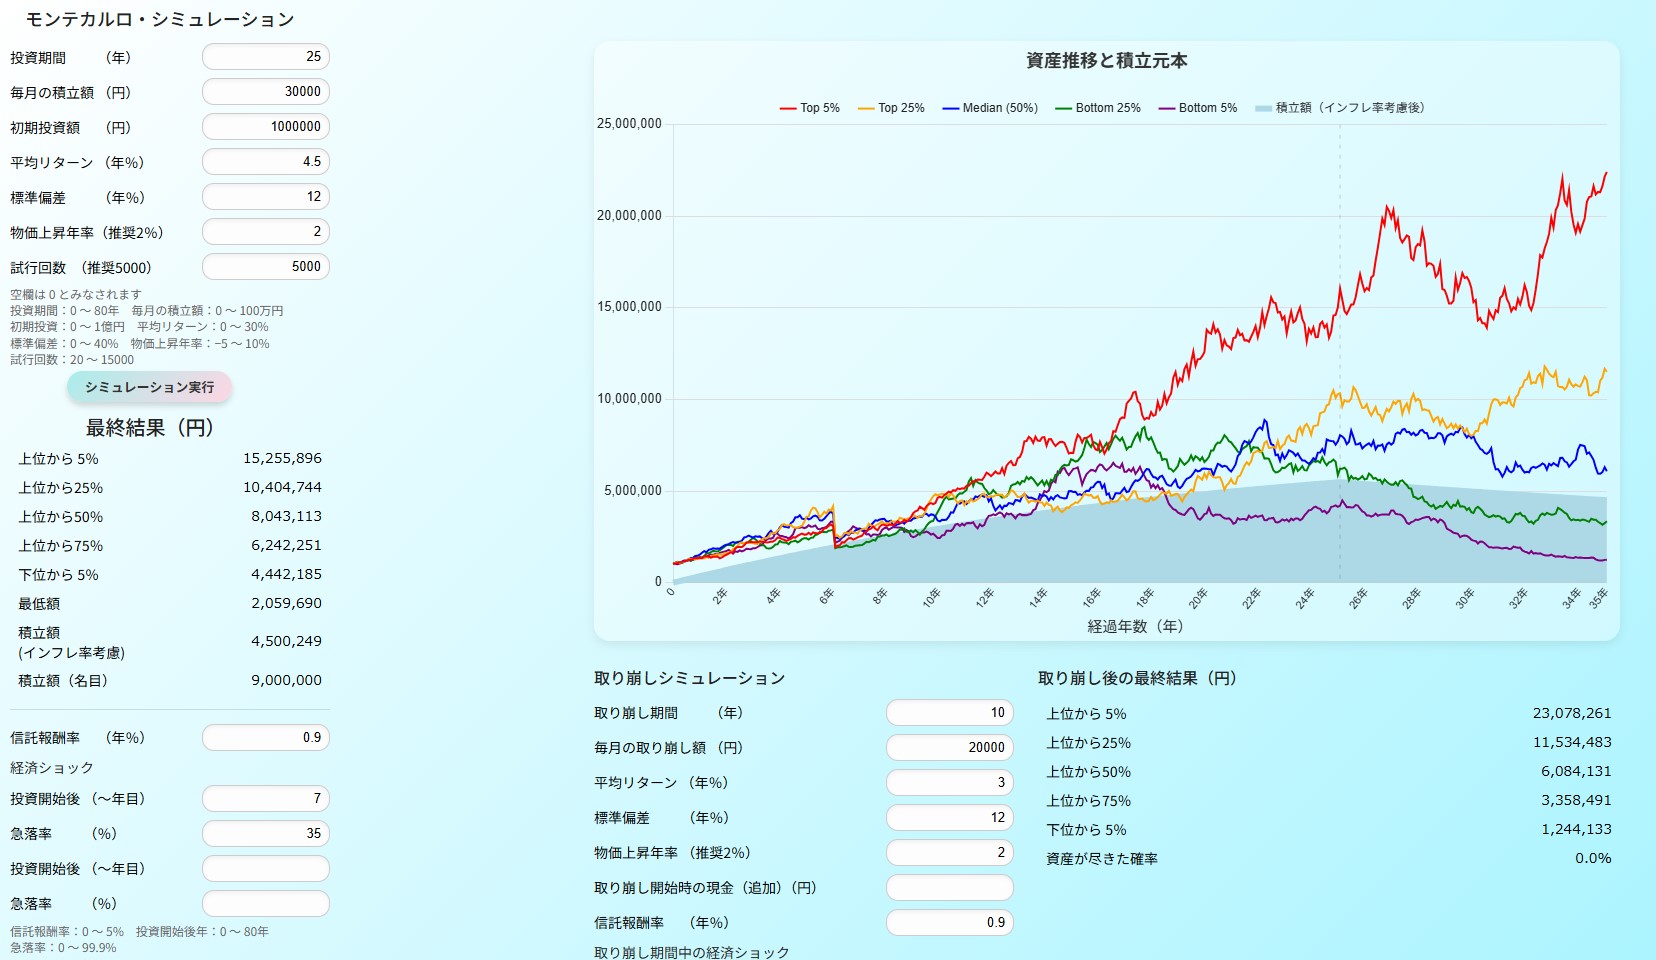Focus the 毎月の取り崩し額 field

coord(949,748)
